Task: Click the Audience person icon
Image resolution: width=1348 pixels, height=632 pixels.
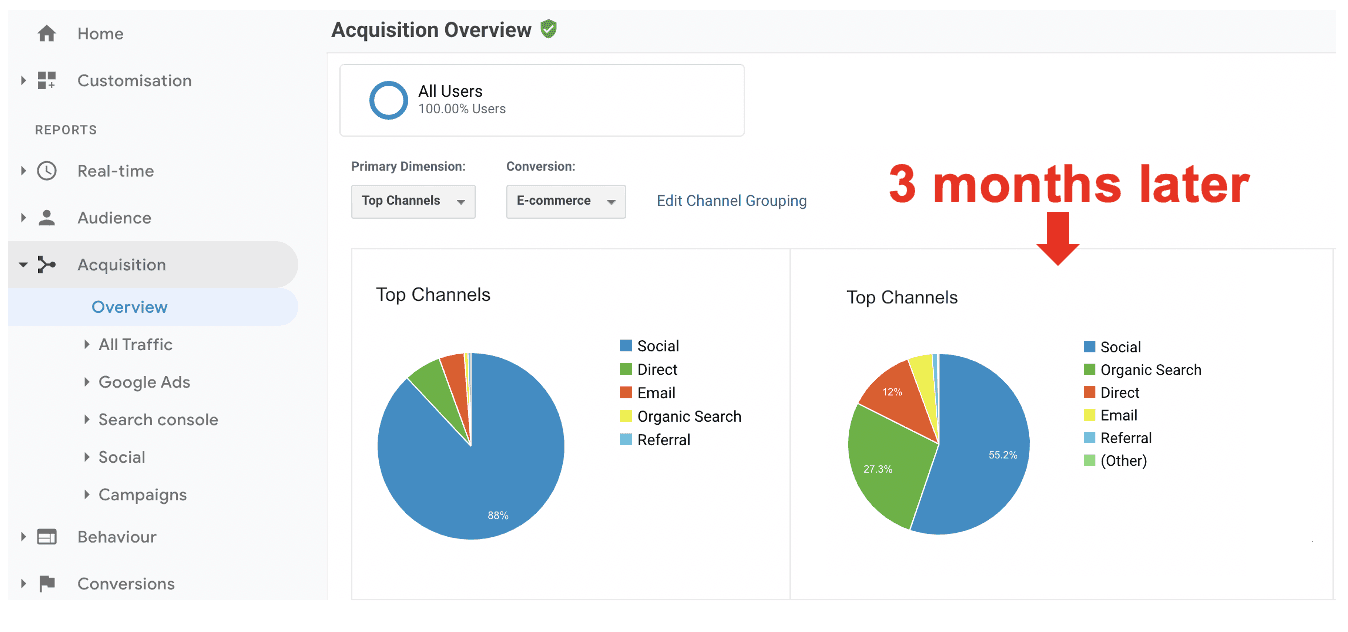Action: pyautogui.click(x=47, y=217)
